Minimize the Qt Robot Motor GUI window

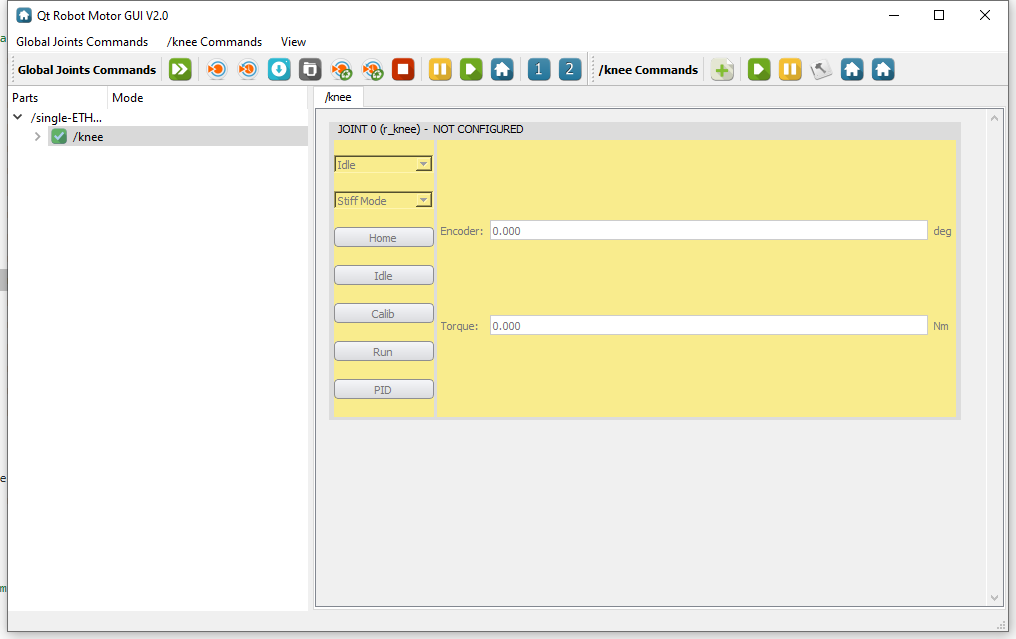click(894, 15)
